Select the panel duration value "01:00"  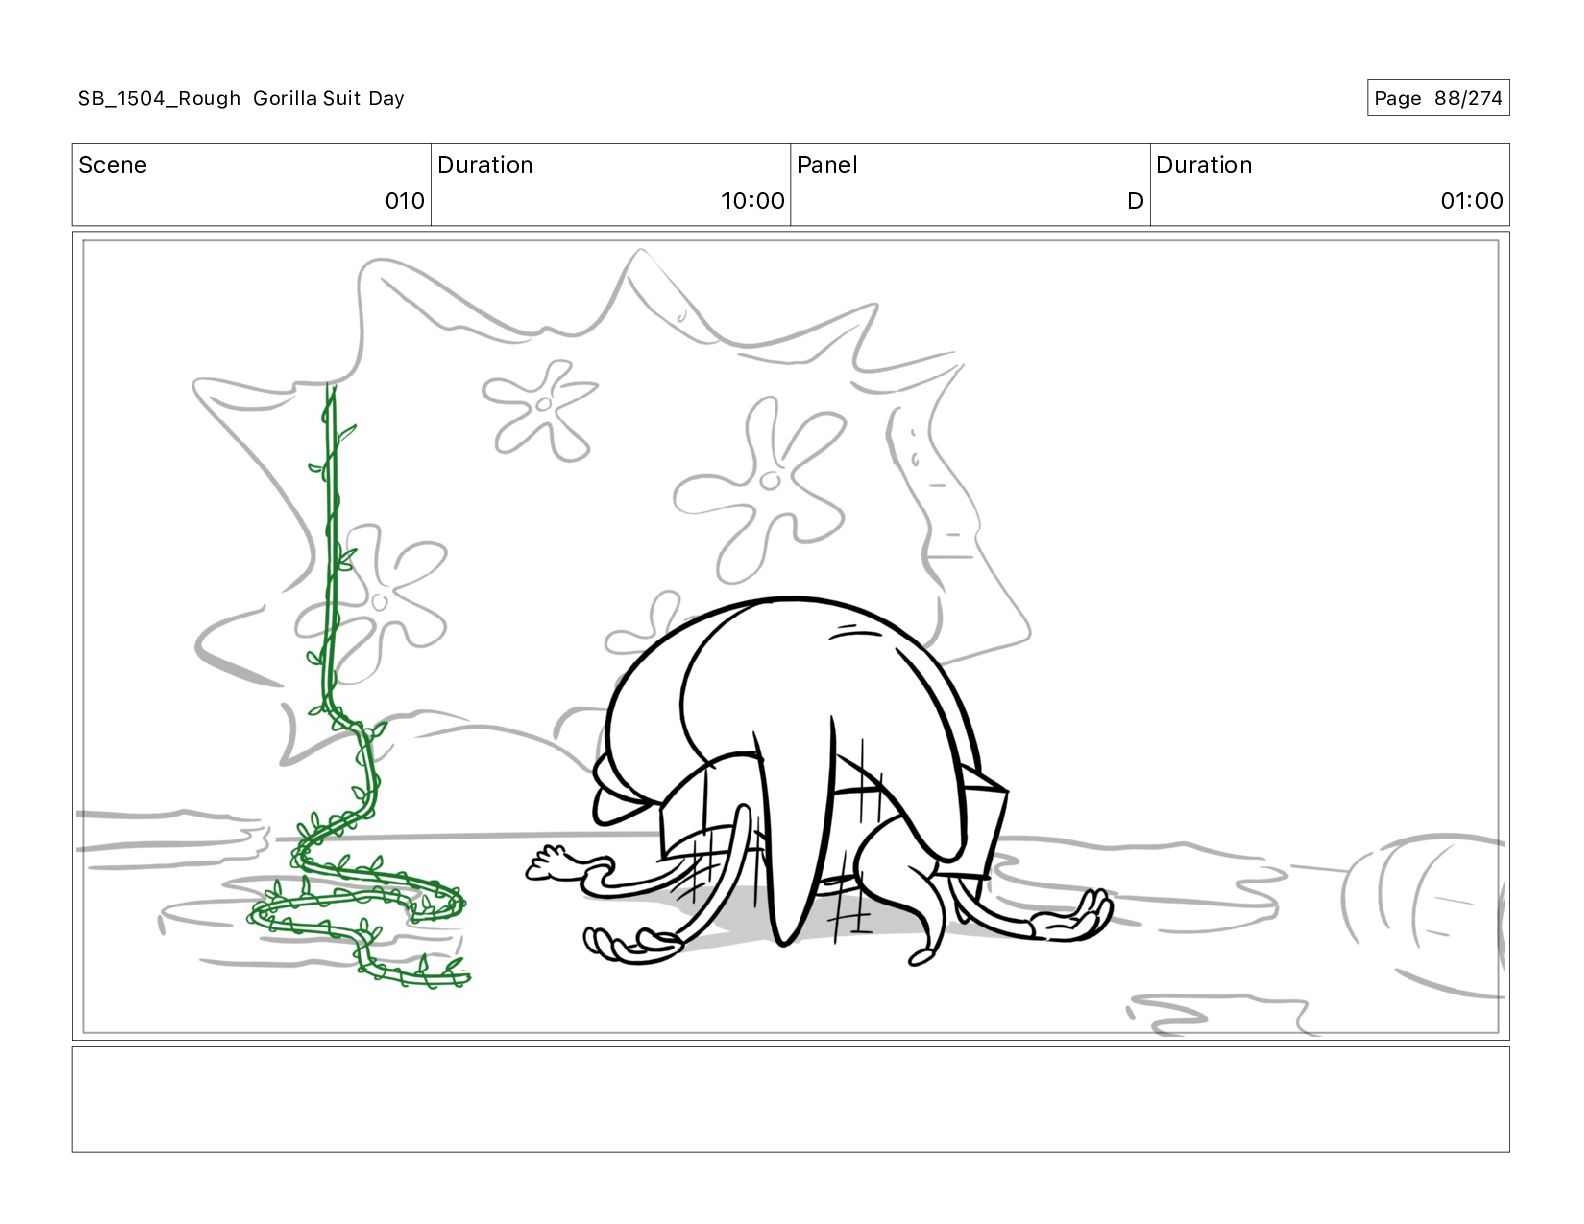(1472, 201)
